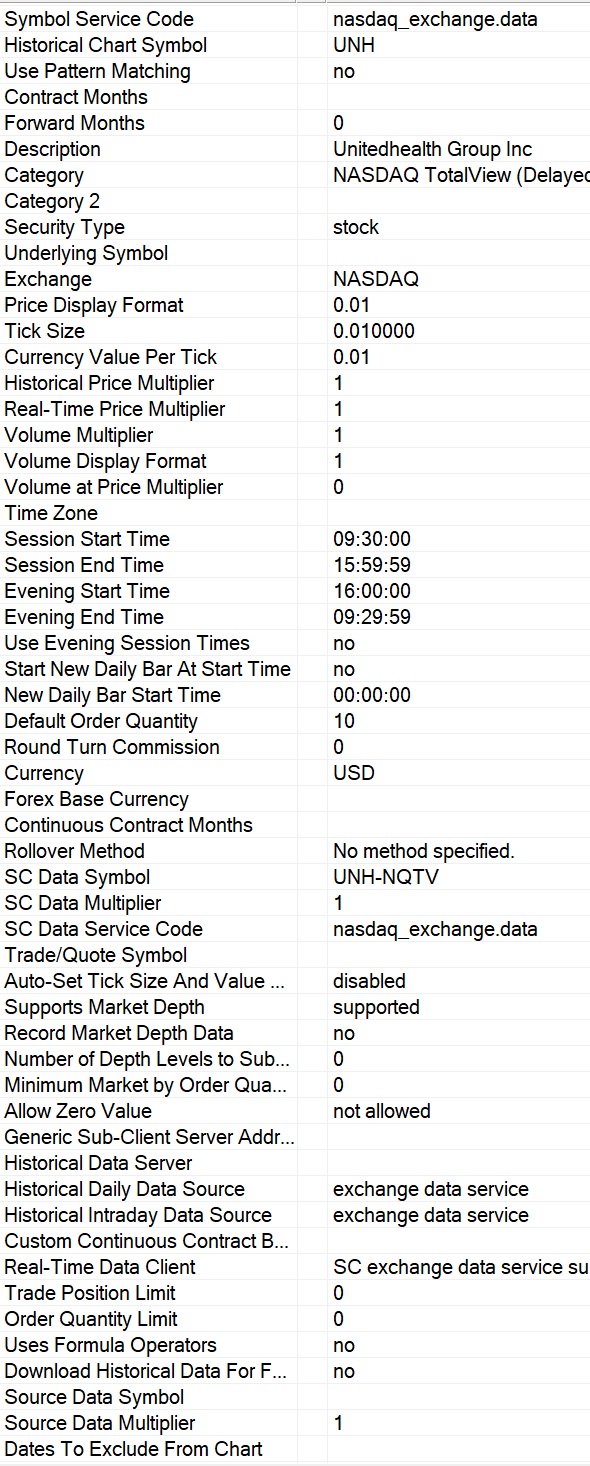Toggle Start New Daily Bar At Start Time
Screen dimensions: 590x1466
pyautogui.click(x=459, y=669)
